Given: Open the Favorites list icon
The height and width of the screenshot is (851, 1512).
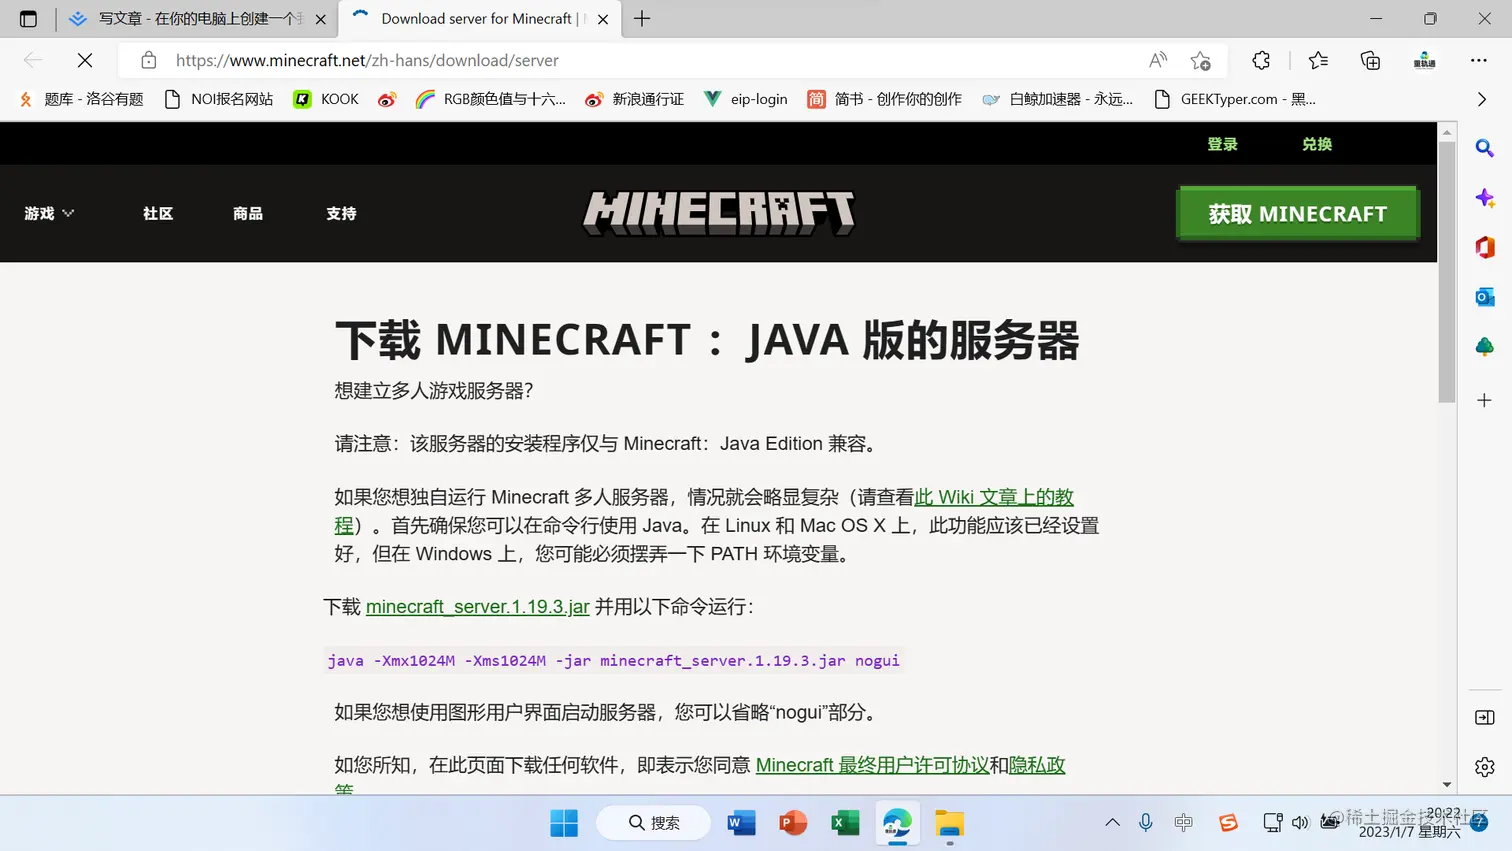Looking at the screenshot, I should coord(1318,60).
